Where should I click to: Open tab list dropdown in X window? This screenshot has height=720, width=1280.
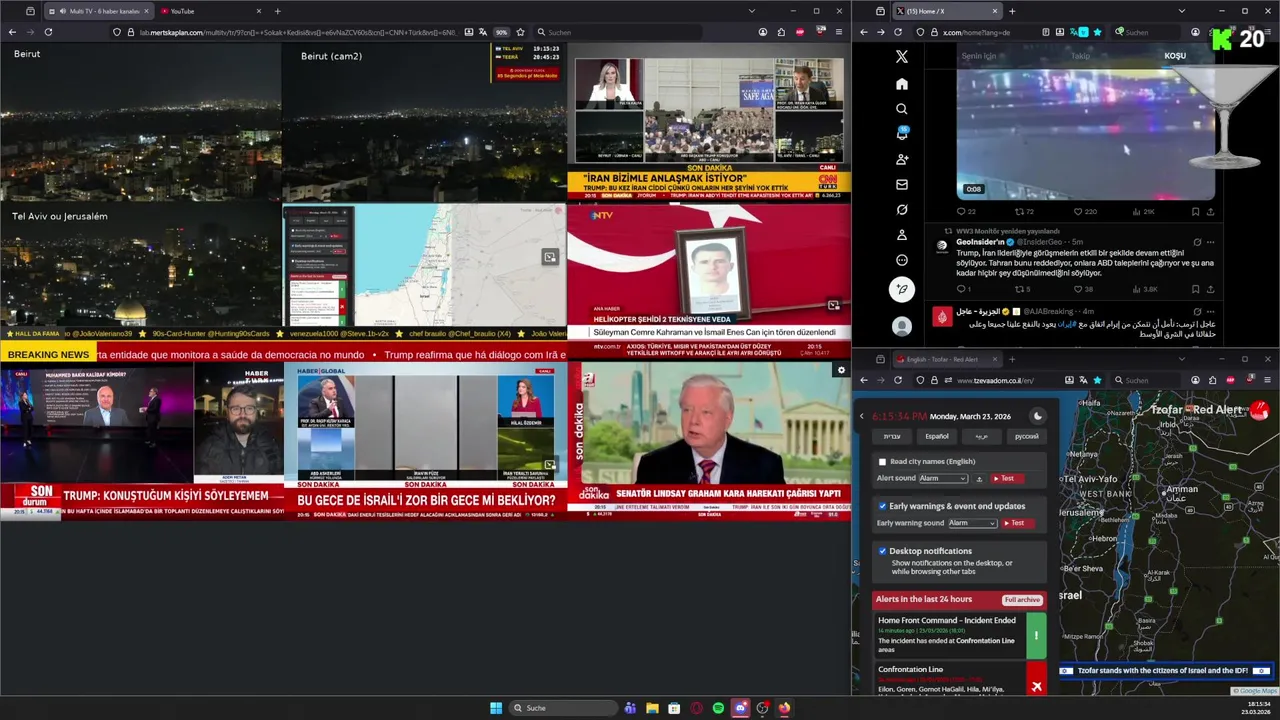pyautogui.click(x=1180, y=11)
